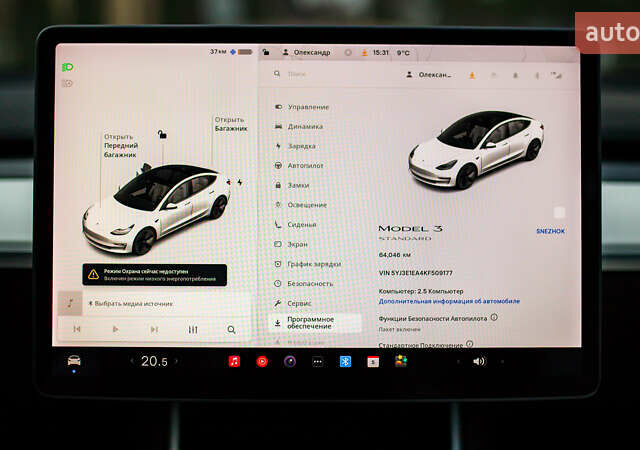Tap the car controls icon in bottom bar
Viewport: 640px width, 450px height.
pyautogui.click(x=74, y=361)
